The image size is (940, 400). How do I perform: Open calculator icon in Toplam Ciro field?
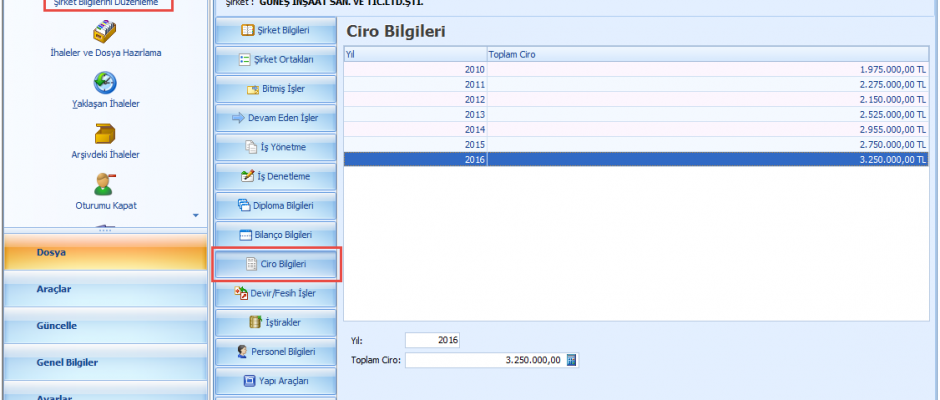572,360
